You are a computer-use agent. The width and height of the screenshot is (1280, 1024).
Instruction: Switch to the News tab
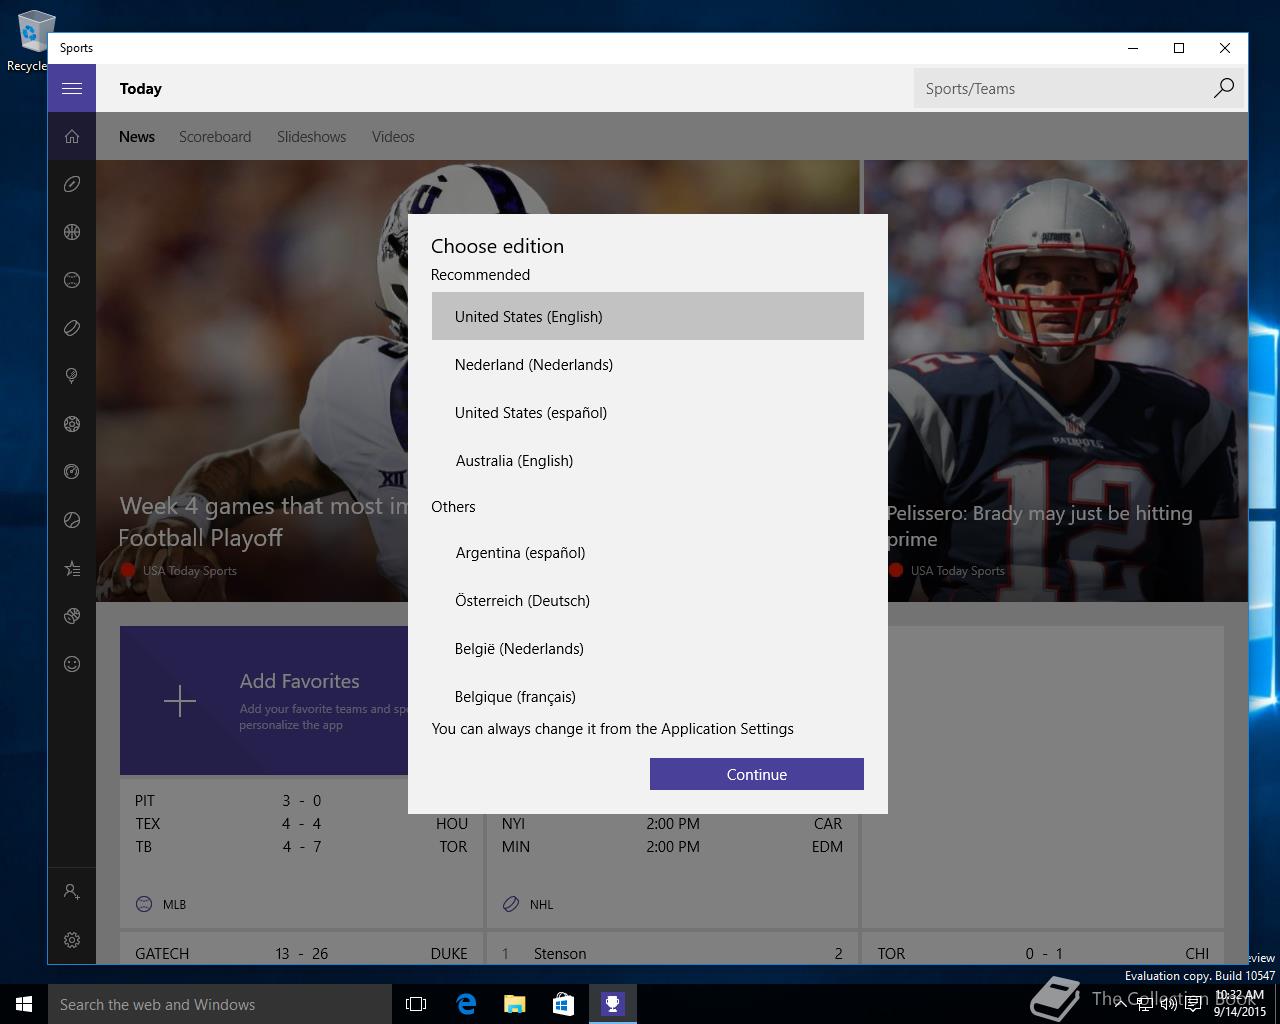tap(137, 137)
